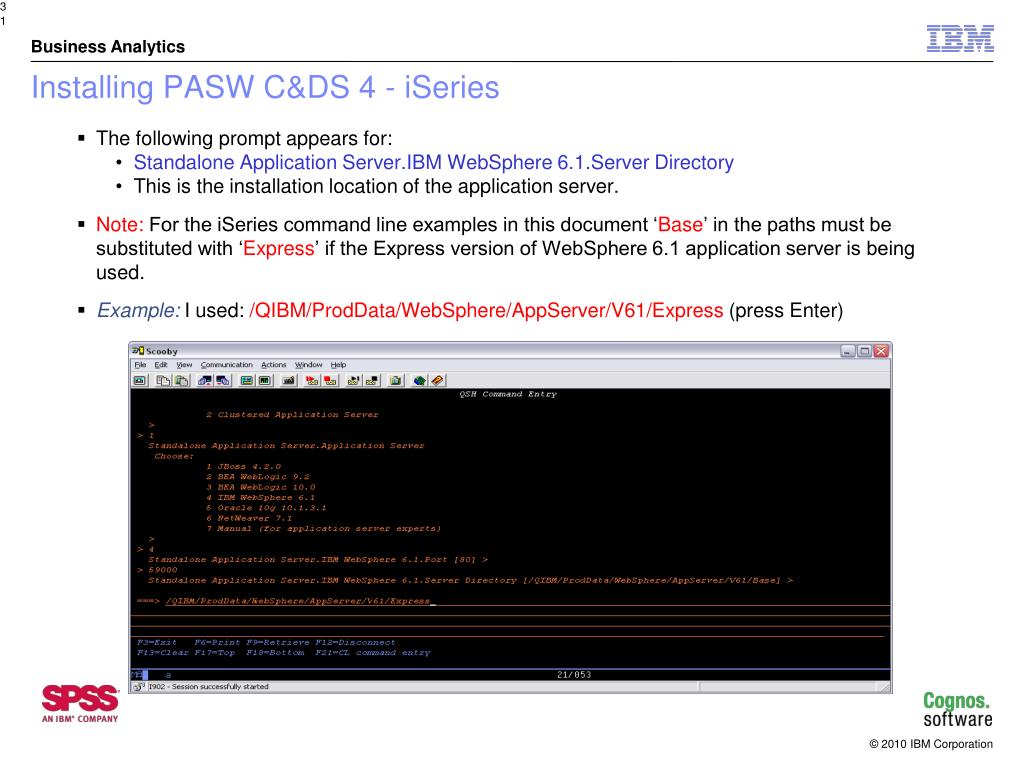Image resolution: width=1024 pixels, height=768 pixels.
Task: Click option '1 JBoss 4.2.0'
Action: pyautogui.click(x=244, y=466)
